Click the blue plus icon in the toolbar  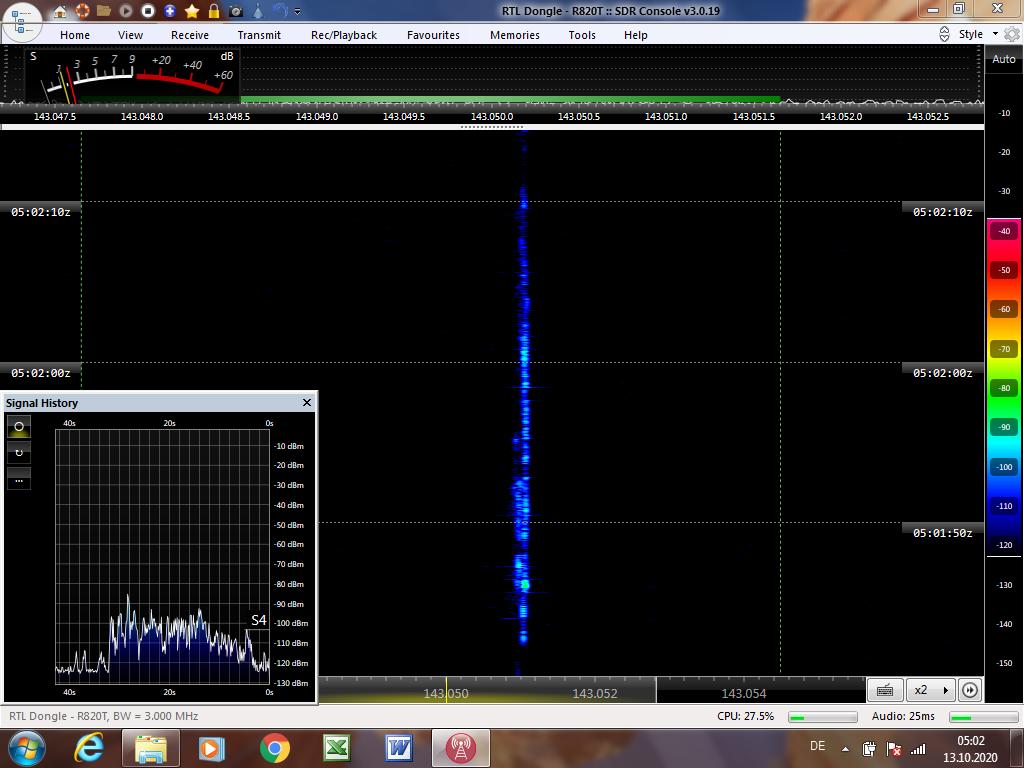tap(170, 10)
